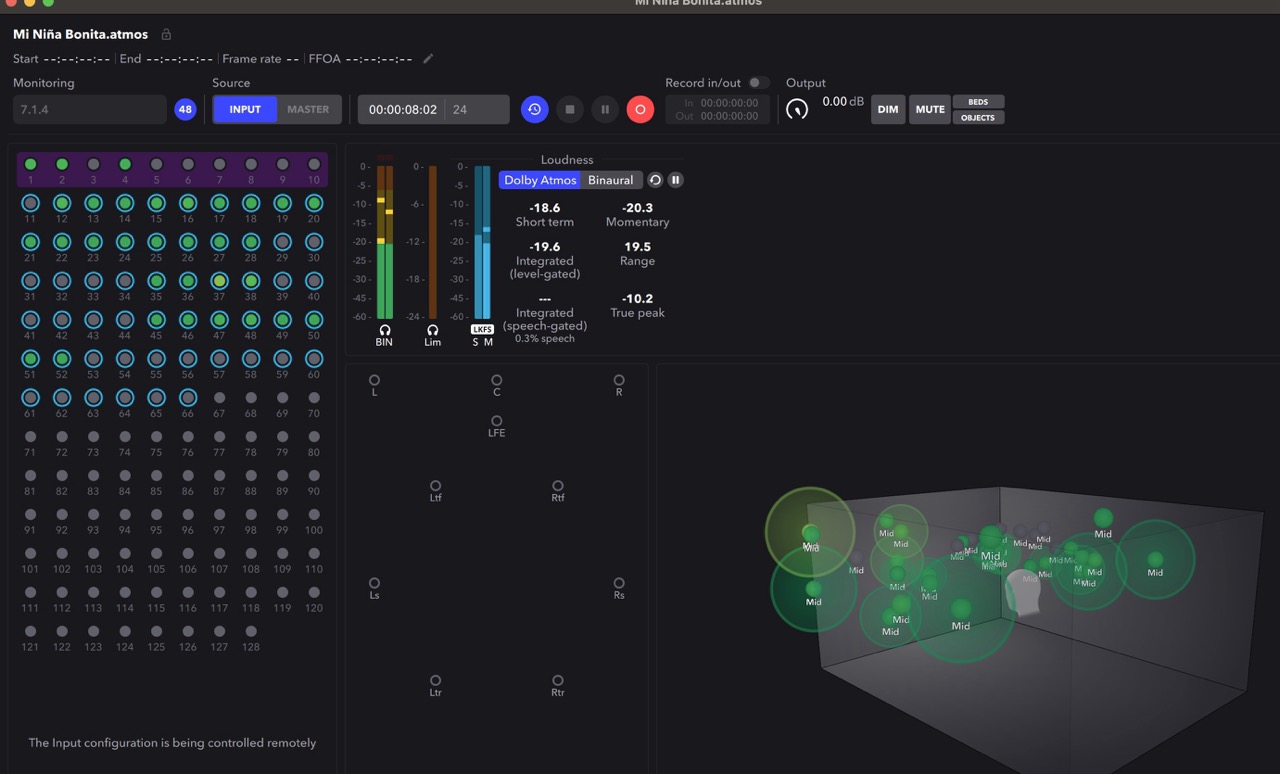Image resolution: width=1280 pixels, height=774 pixels.
Task: Pause playback with the pause button
Action: [x=605, y=109]
